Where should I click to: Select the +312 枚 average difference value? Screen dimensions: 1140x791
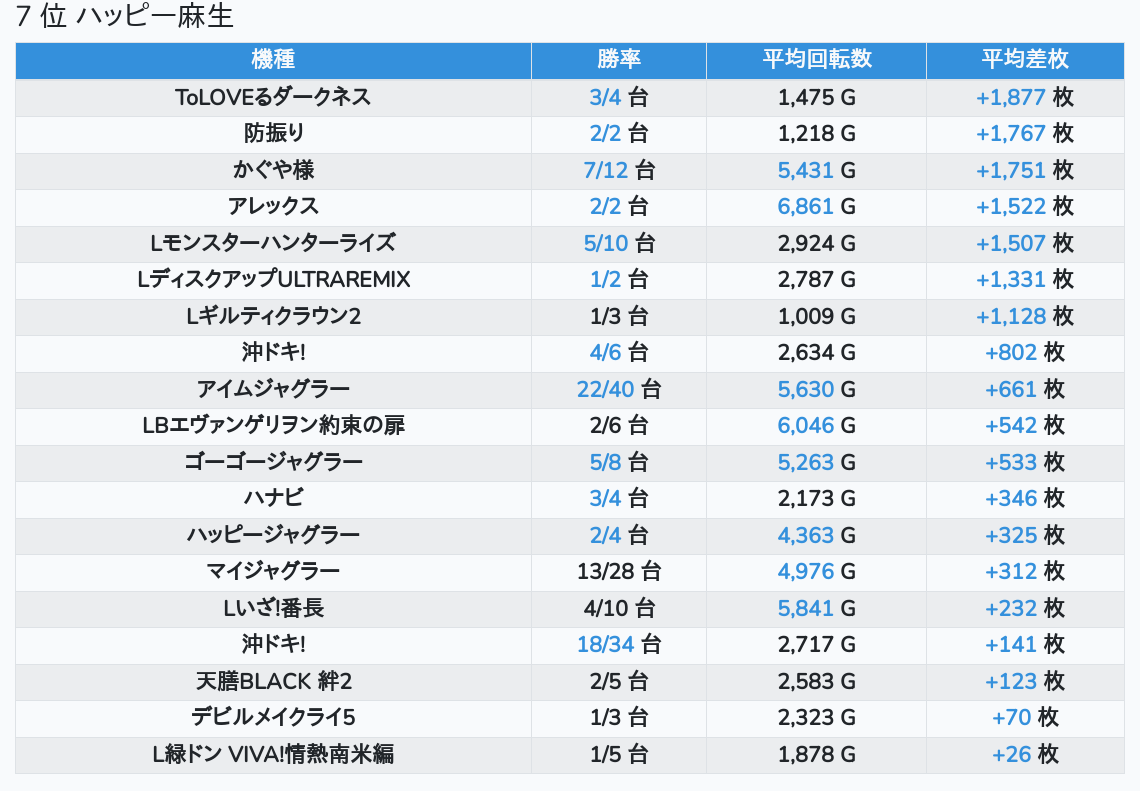tap(1025, 572)
